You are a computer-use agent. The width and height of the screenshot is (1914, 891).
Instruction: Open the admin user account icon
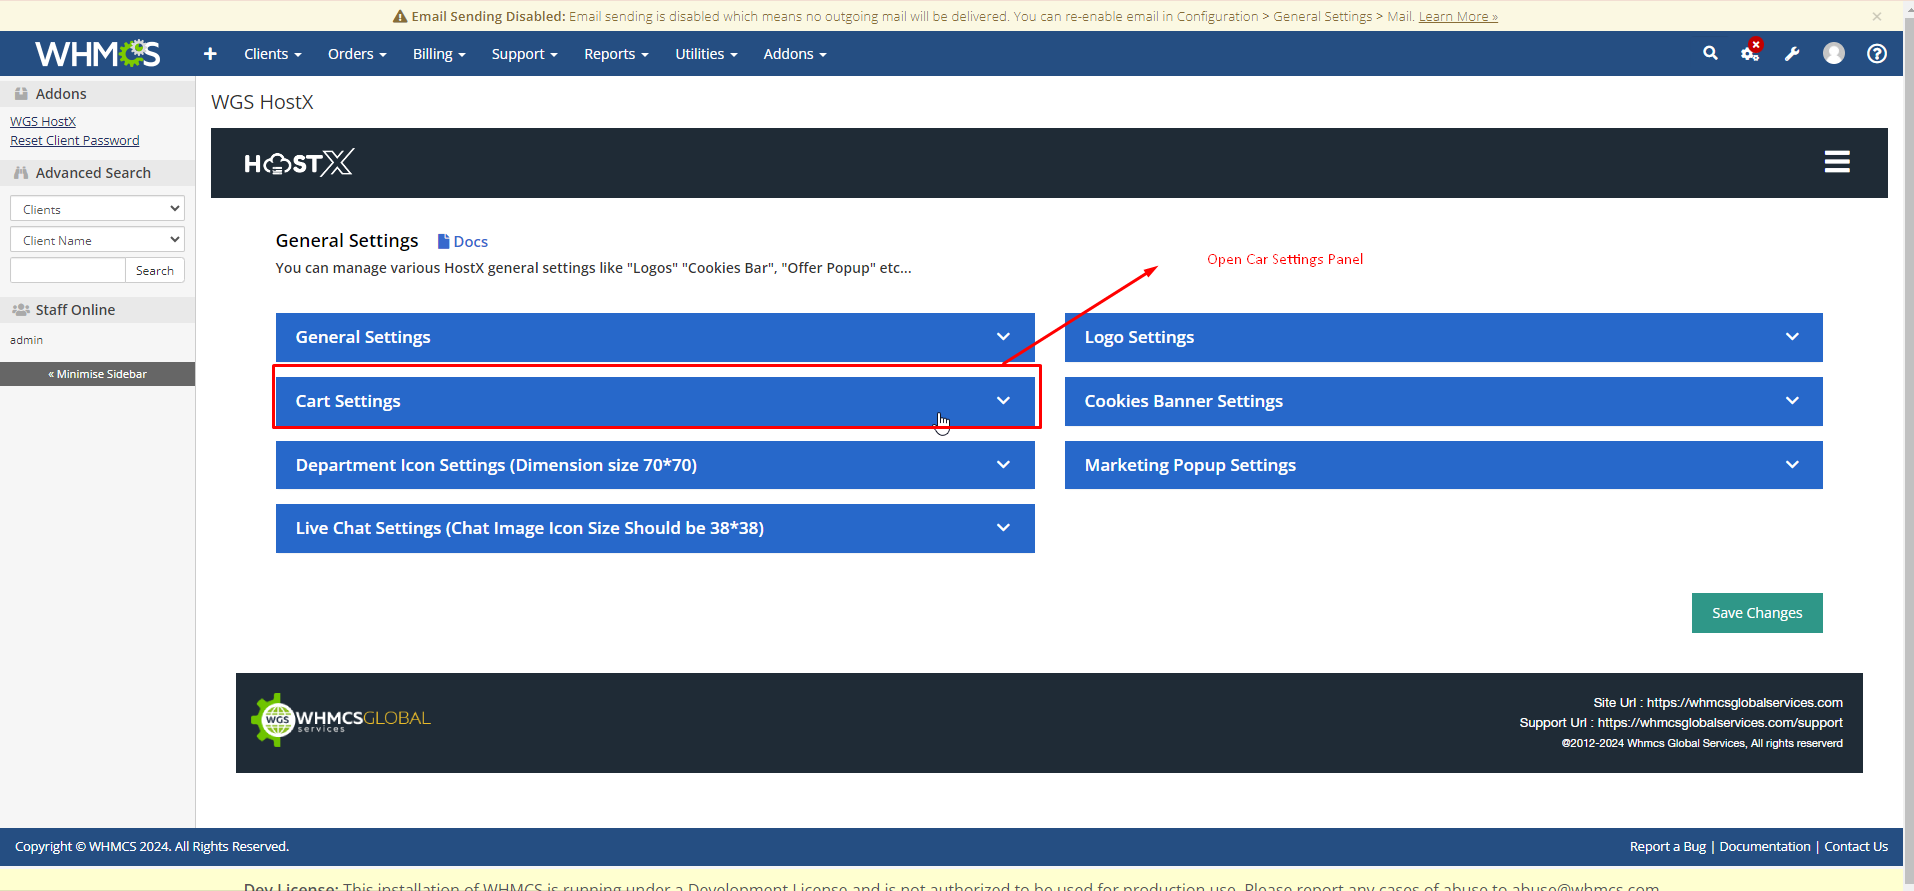pos(1833,54)
